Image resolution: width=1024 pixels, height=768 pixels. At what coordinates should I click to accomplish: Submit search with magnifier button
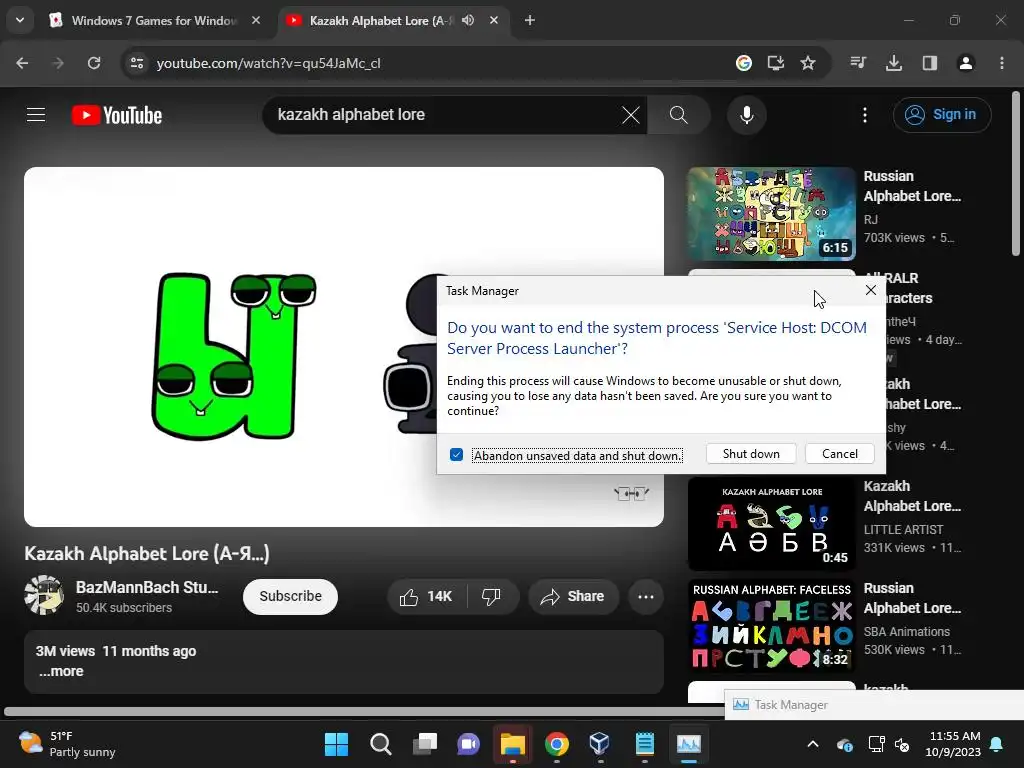coord(679,115)
